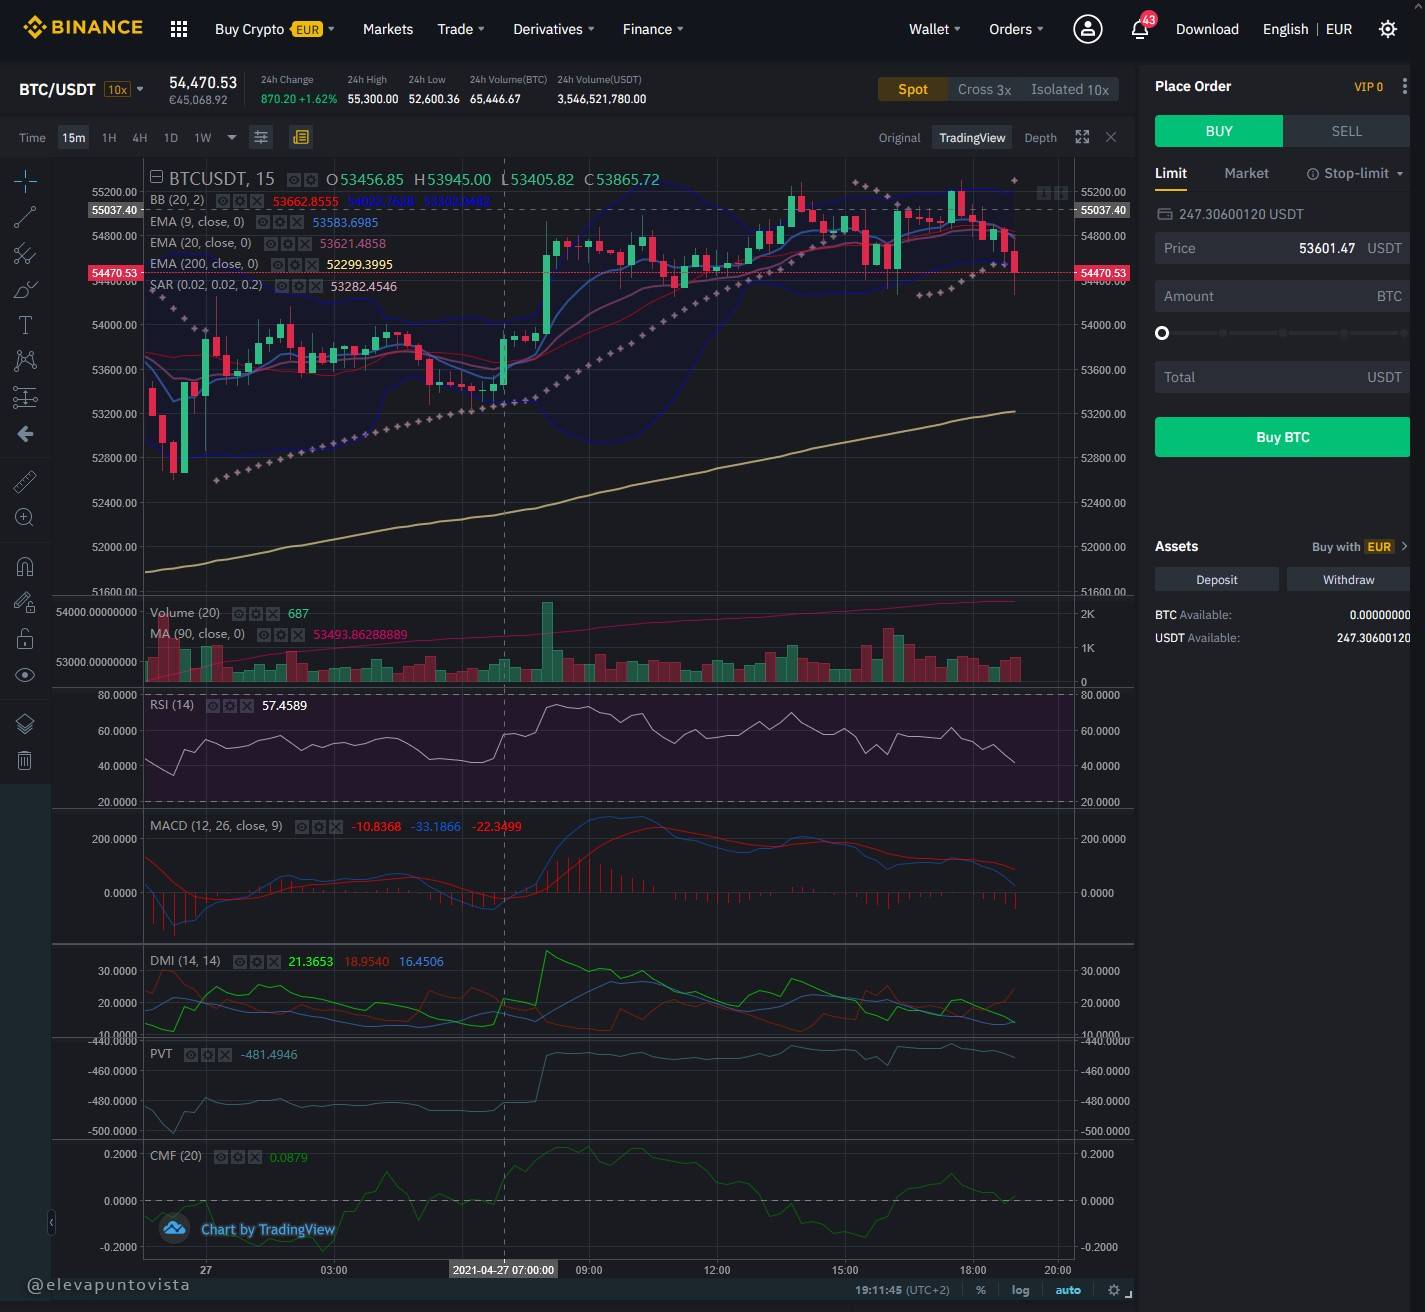Open the patterns drawing tool
The image size is (1425, 1312).
[25, 360]
